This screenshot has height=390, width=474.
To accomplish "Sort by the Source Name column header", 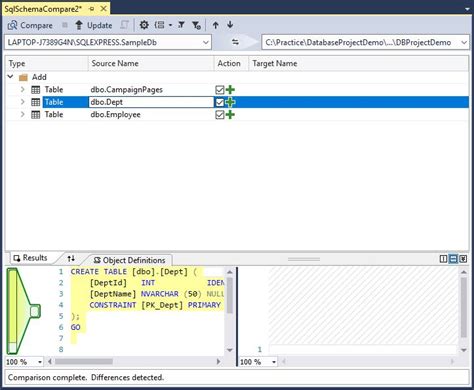I will click(x=151, y=63).
